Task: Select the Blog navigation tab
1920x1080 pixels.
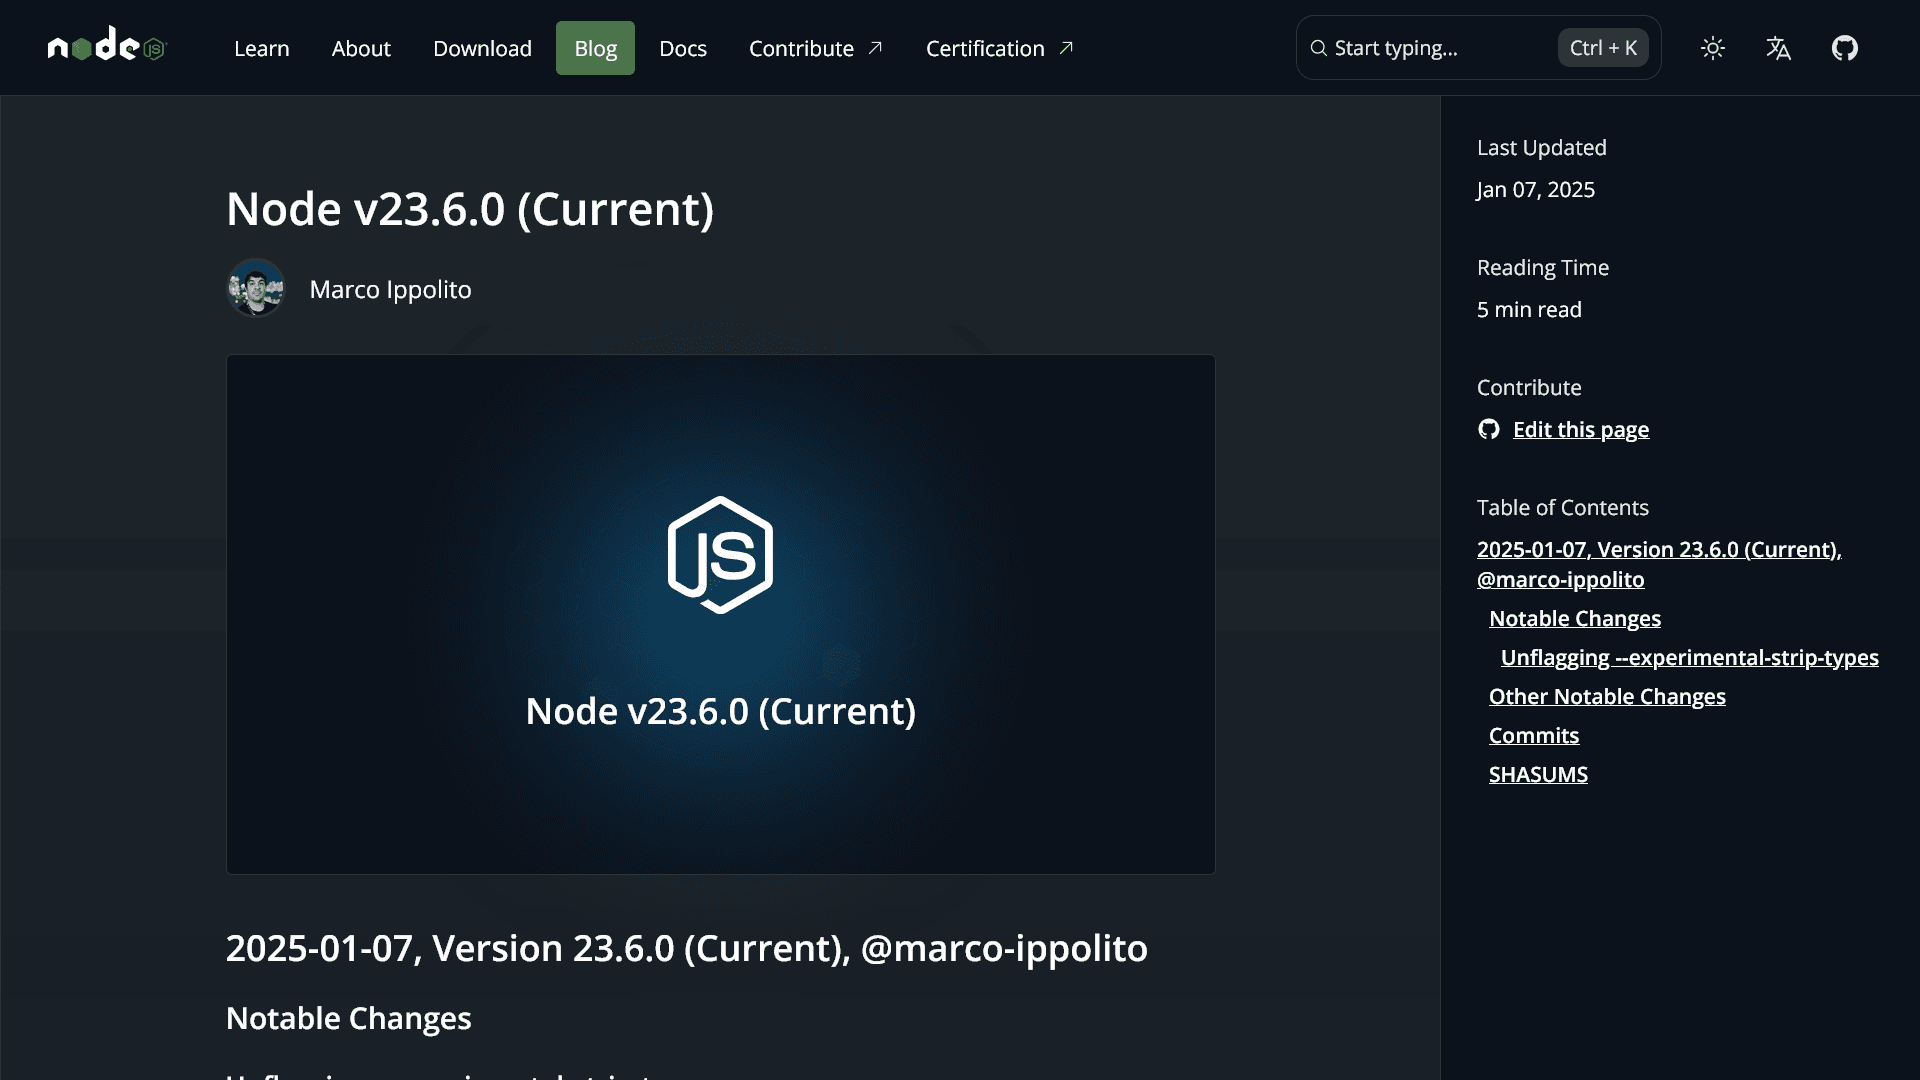Action: click(595, 48)
